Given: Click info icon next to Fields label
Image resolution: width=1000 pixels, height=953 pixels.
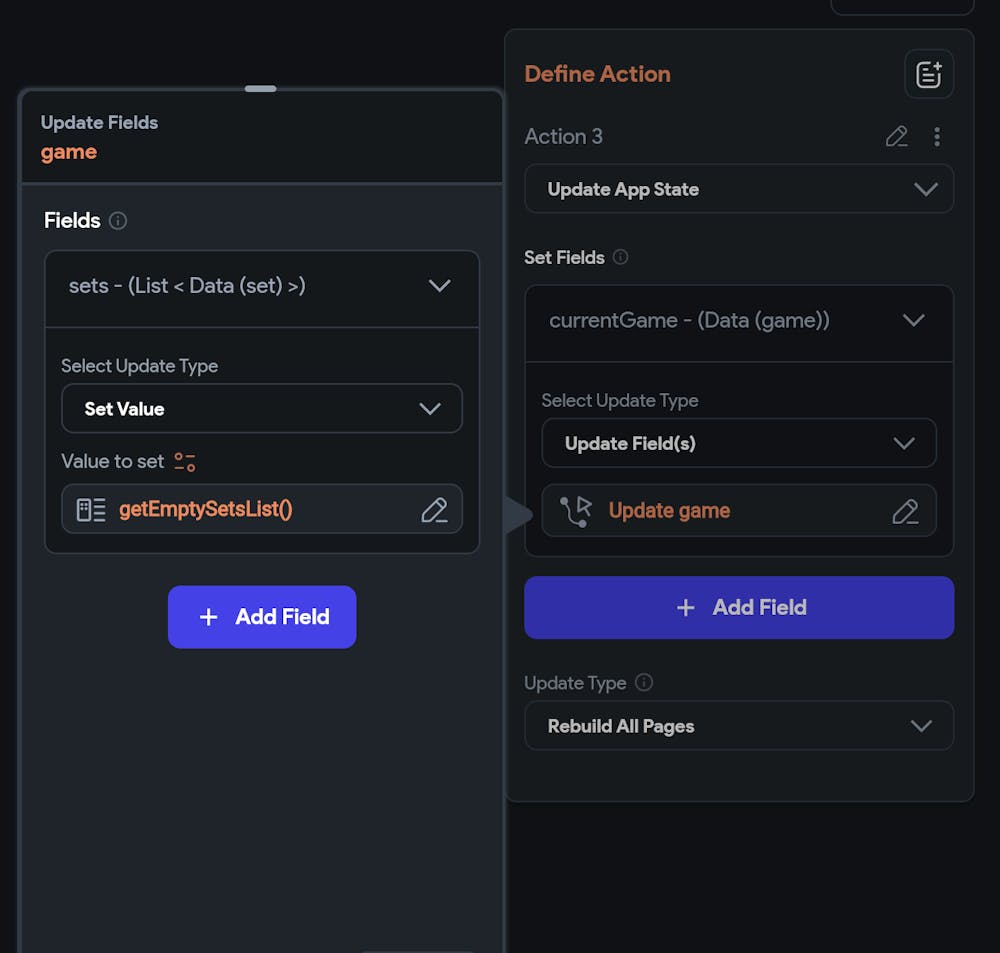Looking at the screenshot, I should click(x=118, y=221).
